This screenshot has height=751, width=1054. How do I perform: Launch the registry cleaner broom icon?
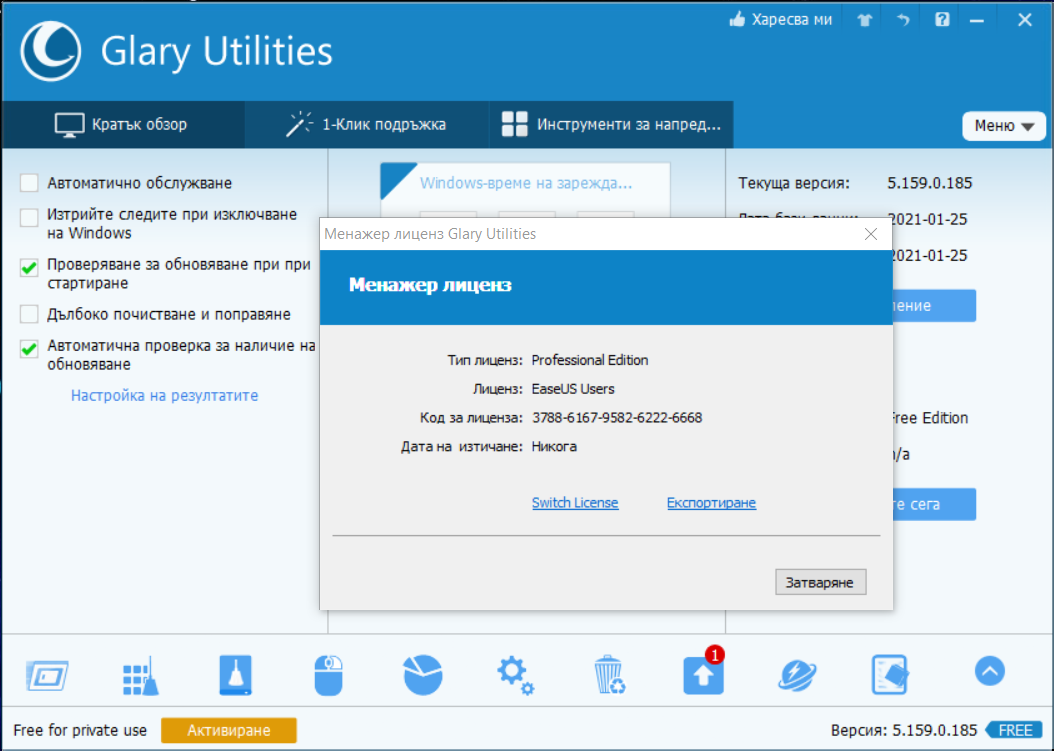140,675
